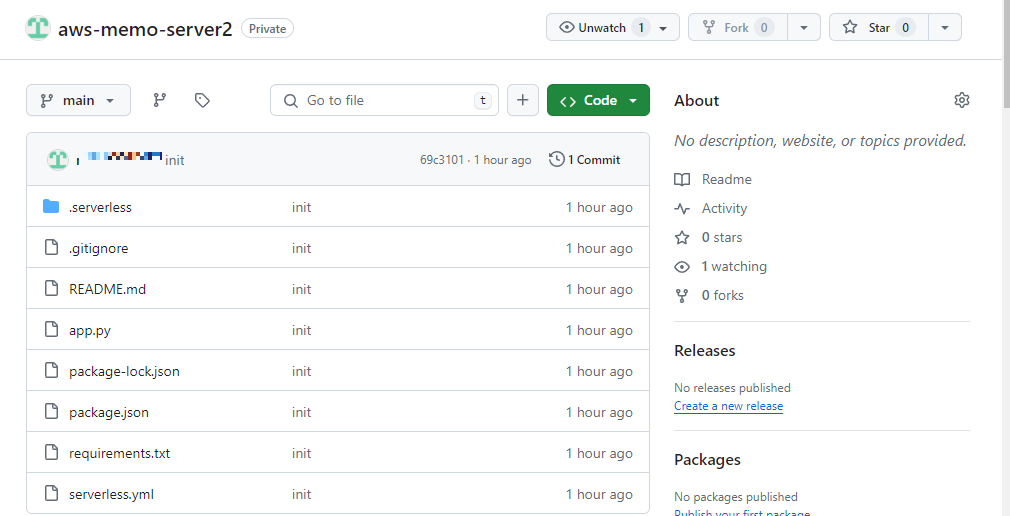Click the init commit message for serverless.yml
The width and height of the screenshot is (1010, 516).
301,495
